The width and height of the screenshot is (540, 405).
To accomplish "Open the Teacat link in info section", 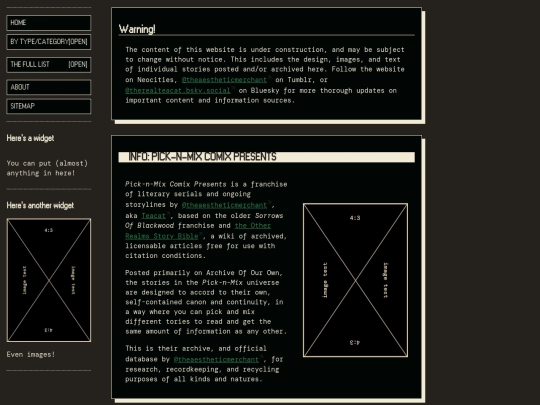I will click(154, 216).
